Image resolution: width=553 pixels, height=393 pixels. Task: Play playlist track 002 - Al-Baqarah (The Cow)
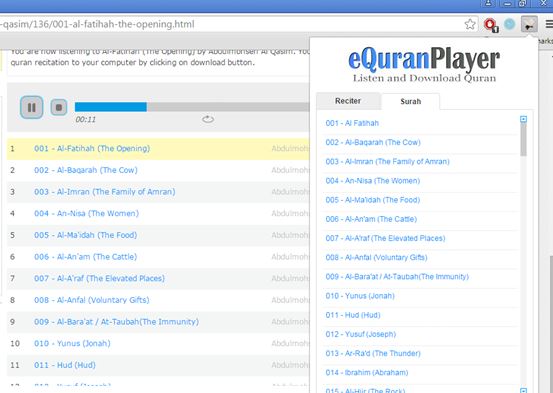pyautogui.click(x=86, y=170)
